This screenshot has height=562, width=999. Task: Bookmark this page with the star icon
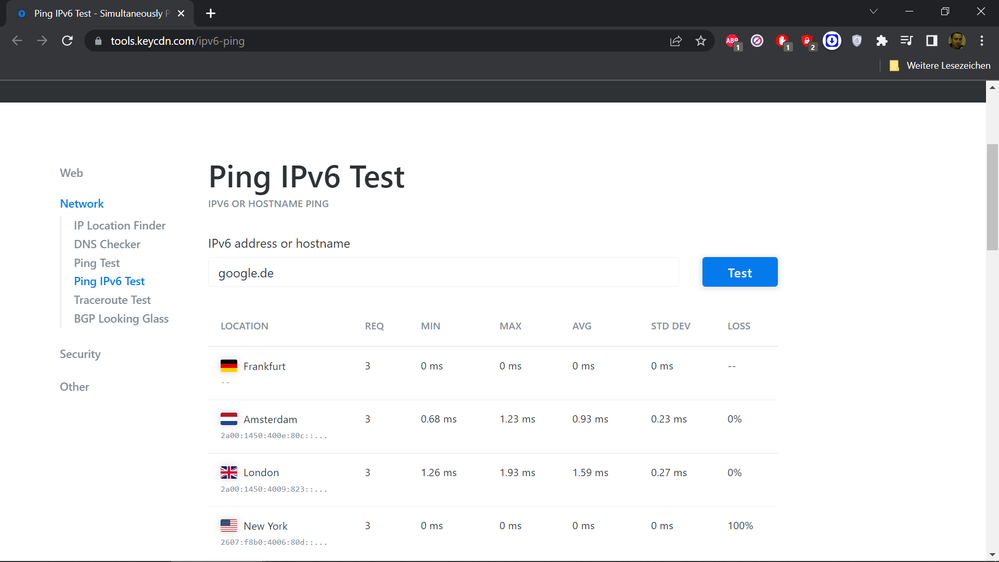coord(701,41)
